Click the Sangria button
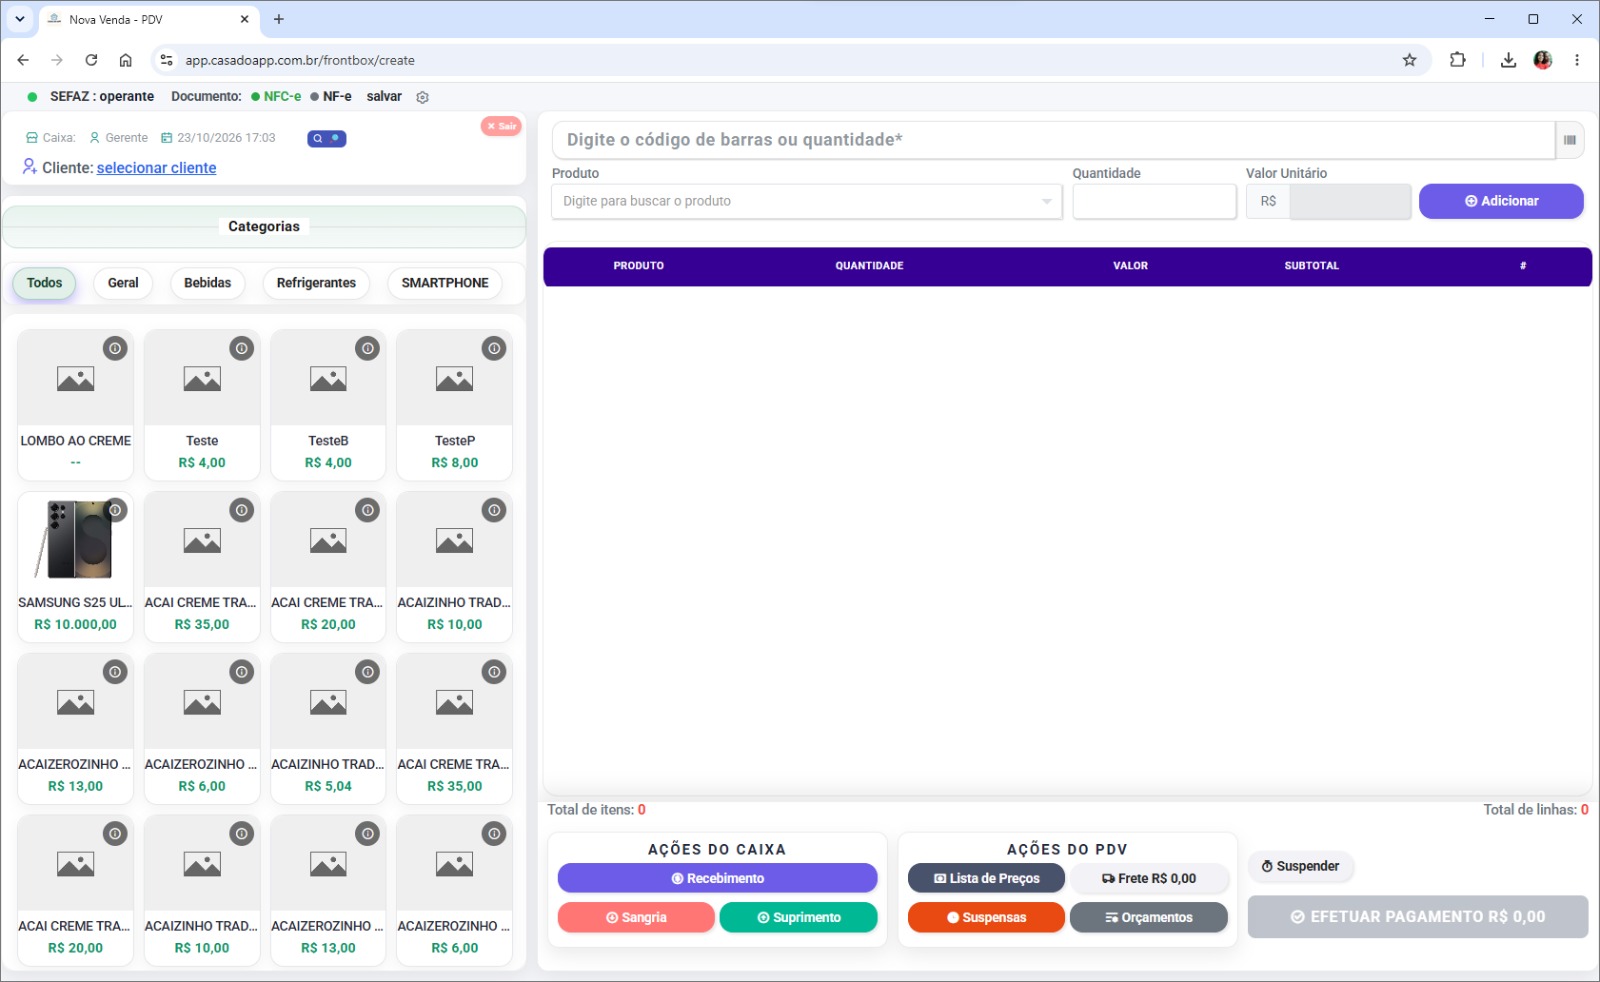Image resolution: width=1600 pixels, height=982 pixels. tap(636, 917)
